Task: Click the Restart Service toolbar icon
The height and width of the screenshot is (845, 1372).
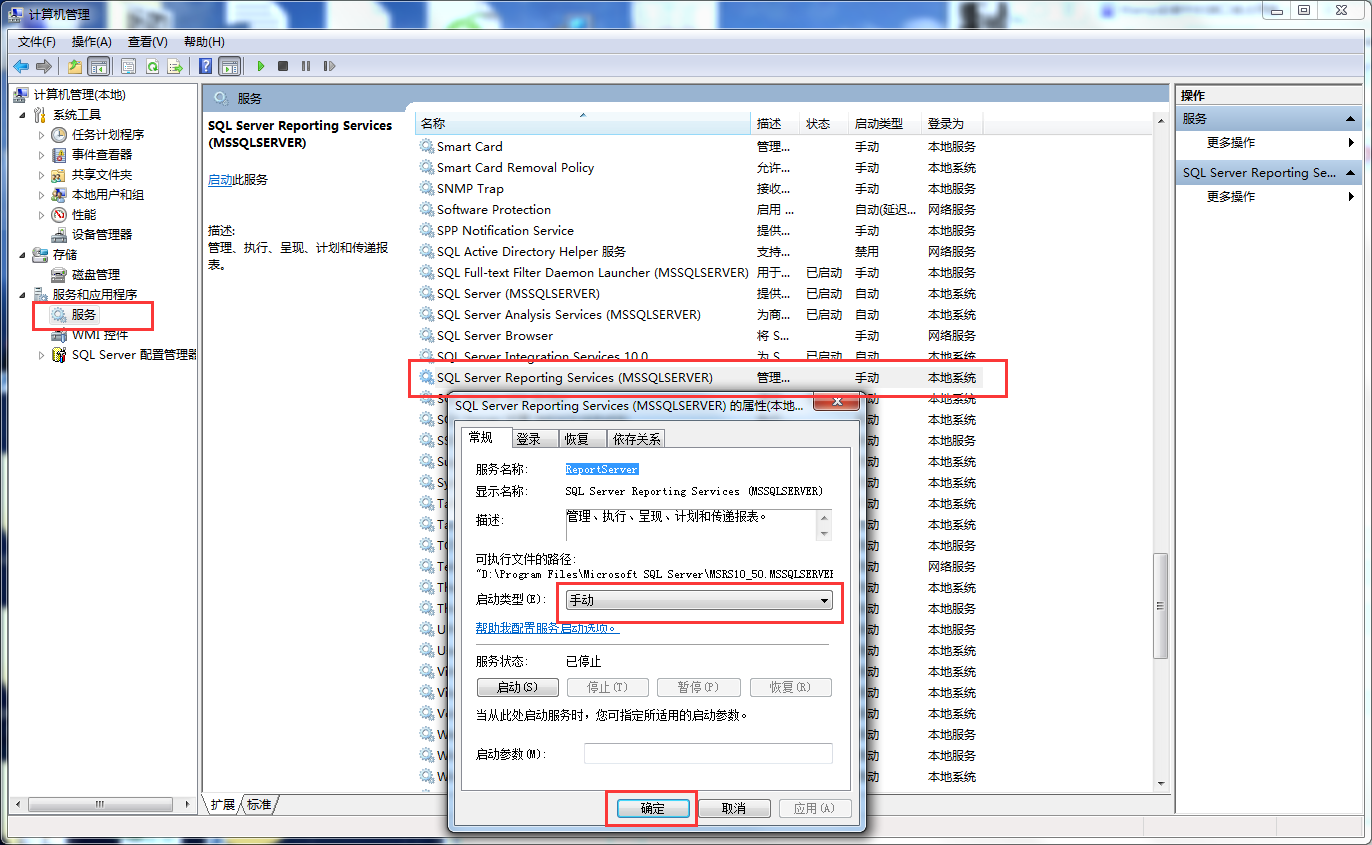Action: (x=329, y=66)
